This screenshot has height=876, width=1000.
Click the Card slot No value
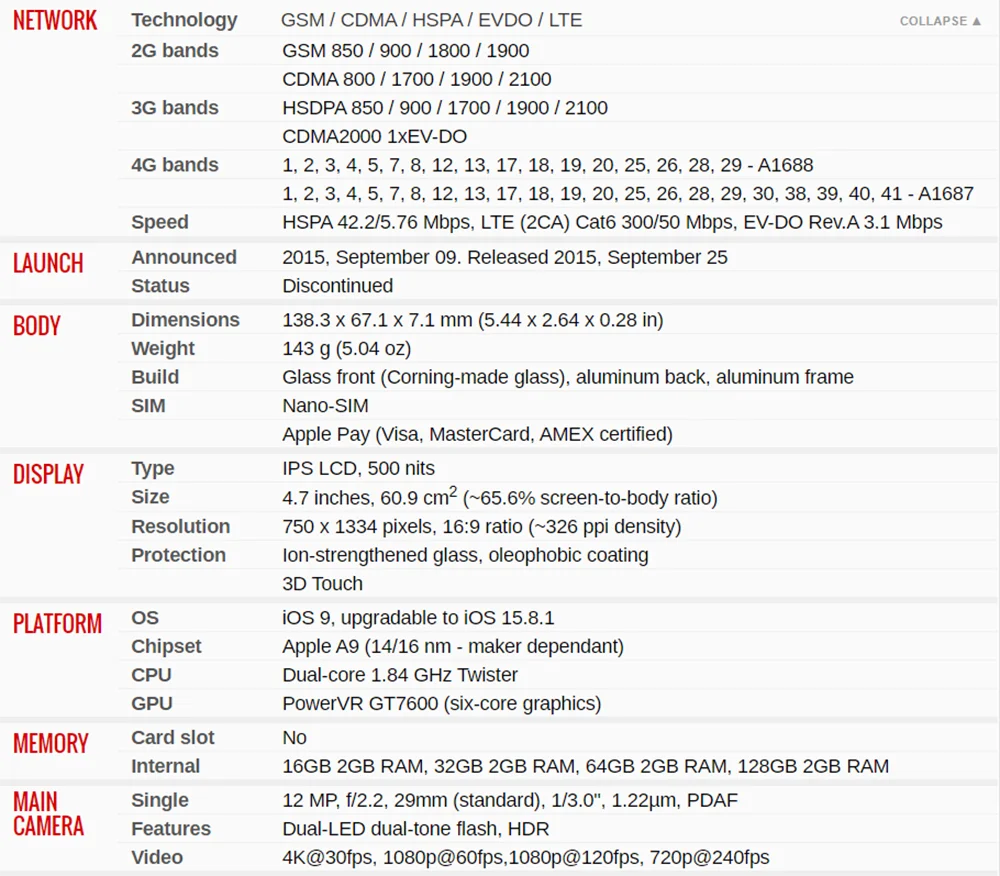[294, 738]
